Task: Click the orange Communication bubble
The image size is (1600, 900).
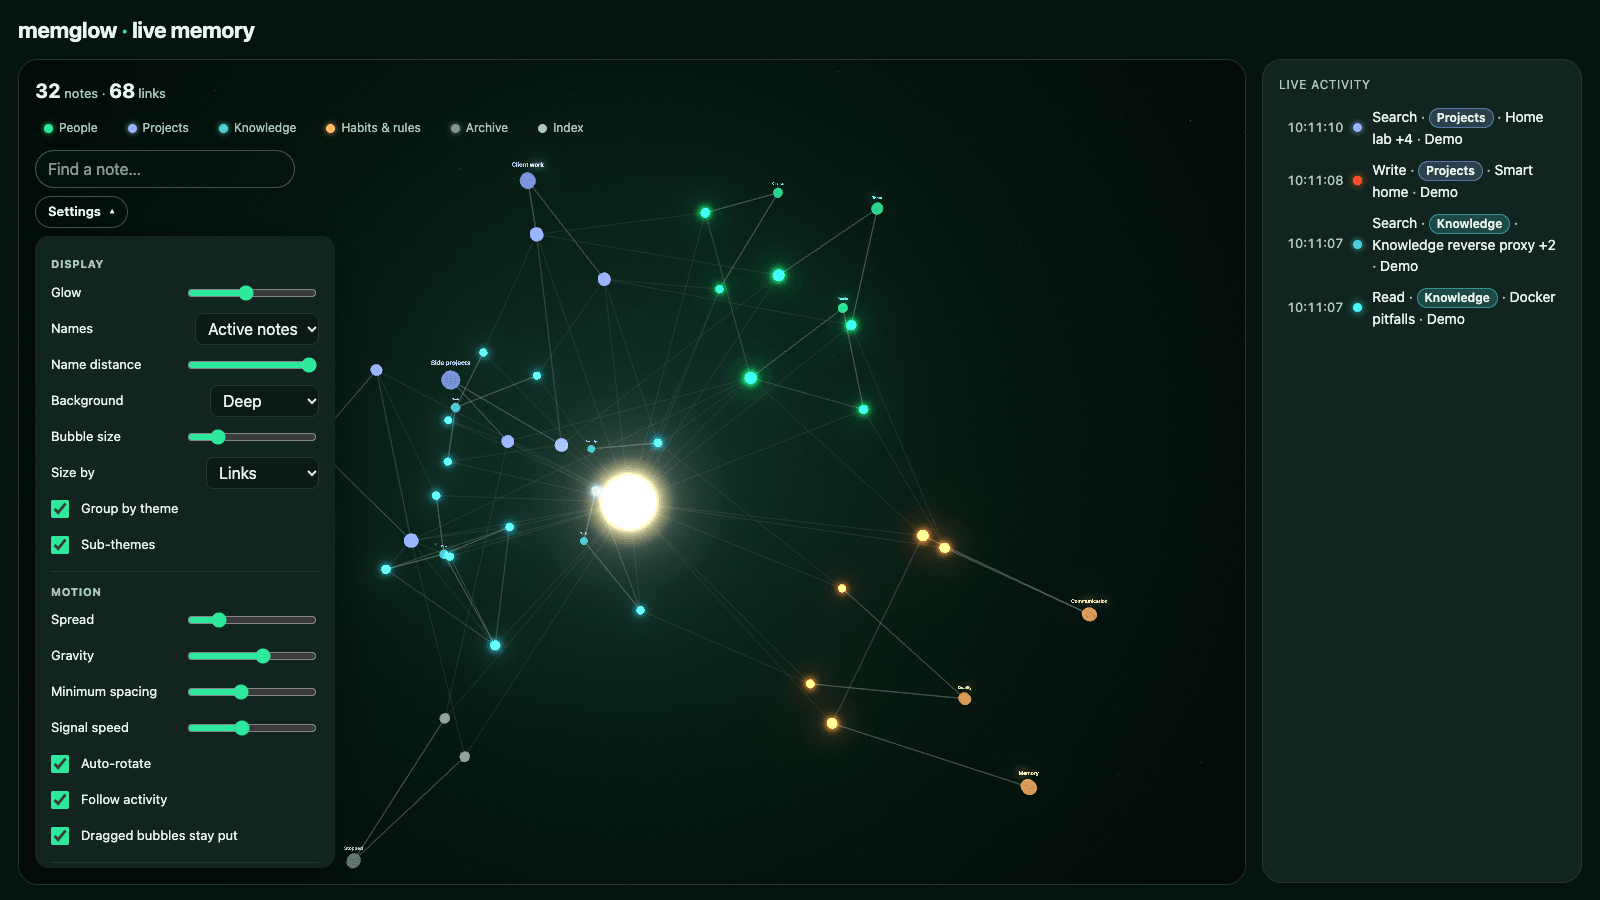Action: point(1089,614)
